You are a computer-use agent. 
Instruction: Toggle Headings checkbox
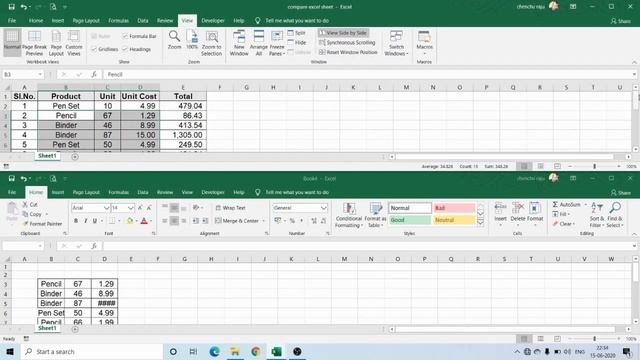click(x=125, y=49)
